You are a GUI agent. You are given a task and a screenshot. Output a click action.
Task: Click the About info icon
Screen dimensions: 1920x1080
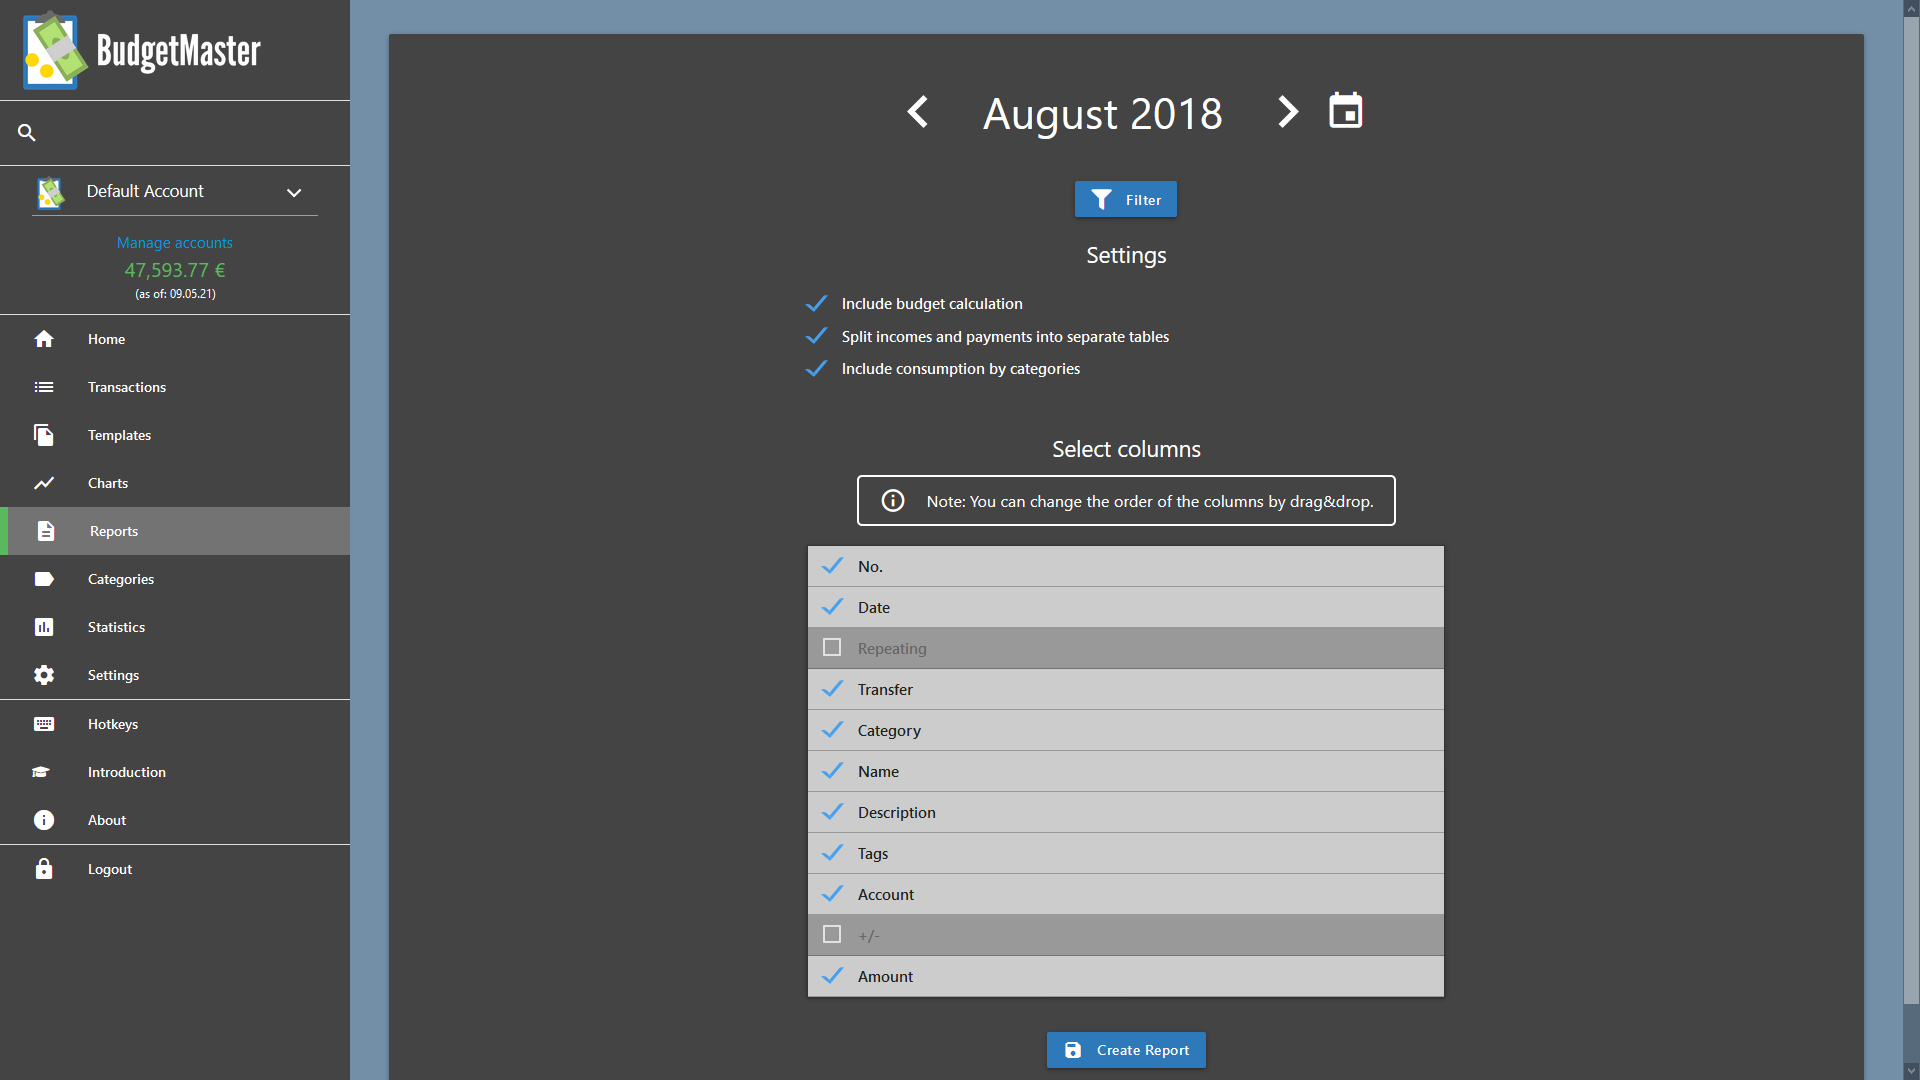44,820
